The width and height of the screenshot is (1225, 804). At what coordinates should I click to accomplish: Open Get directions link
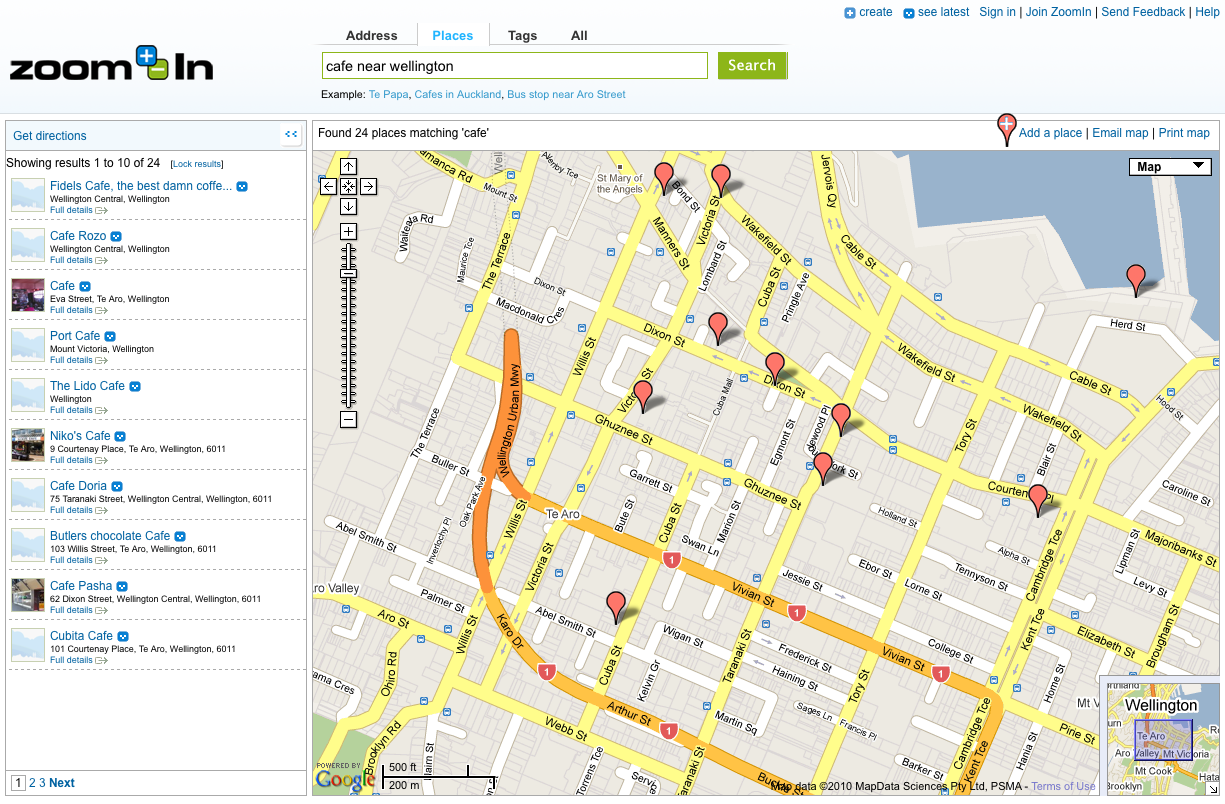(50, 136)
